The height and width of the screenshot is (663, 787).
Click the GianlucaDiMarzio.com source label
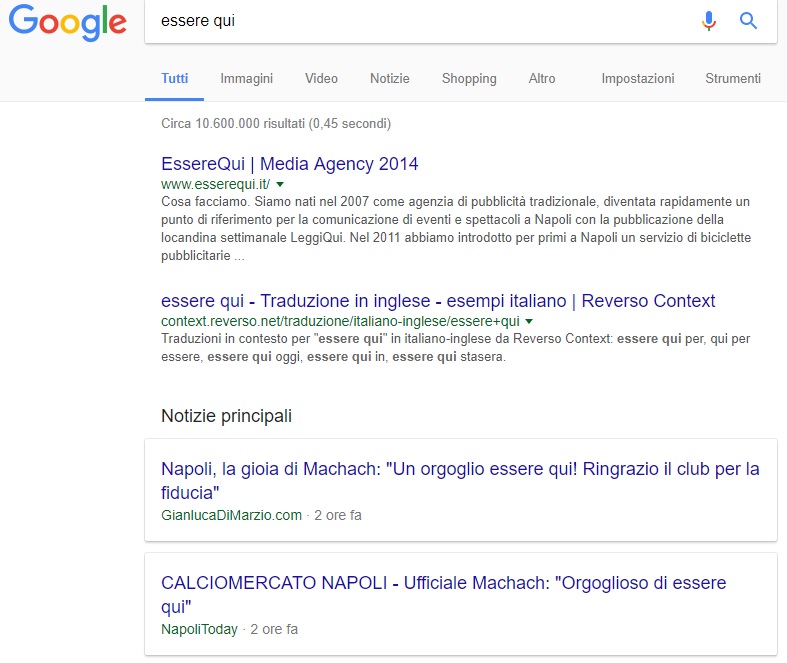[231, 515]
